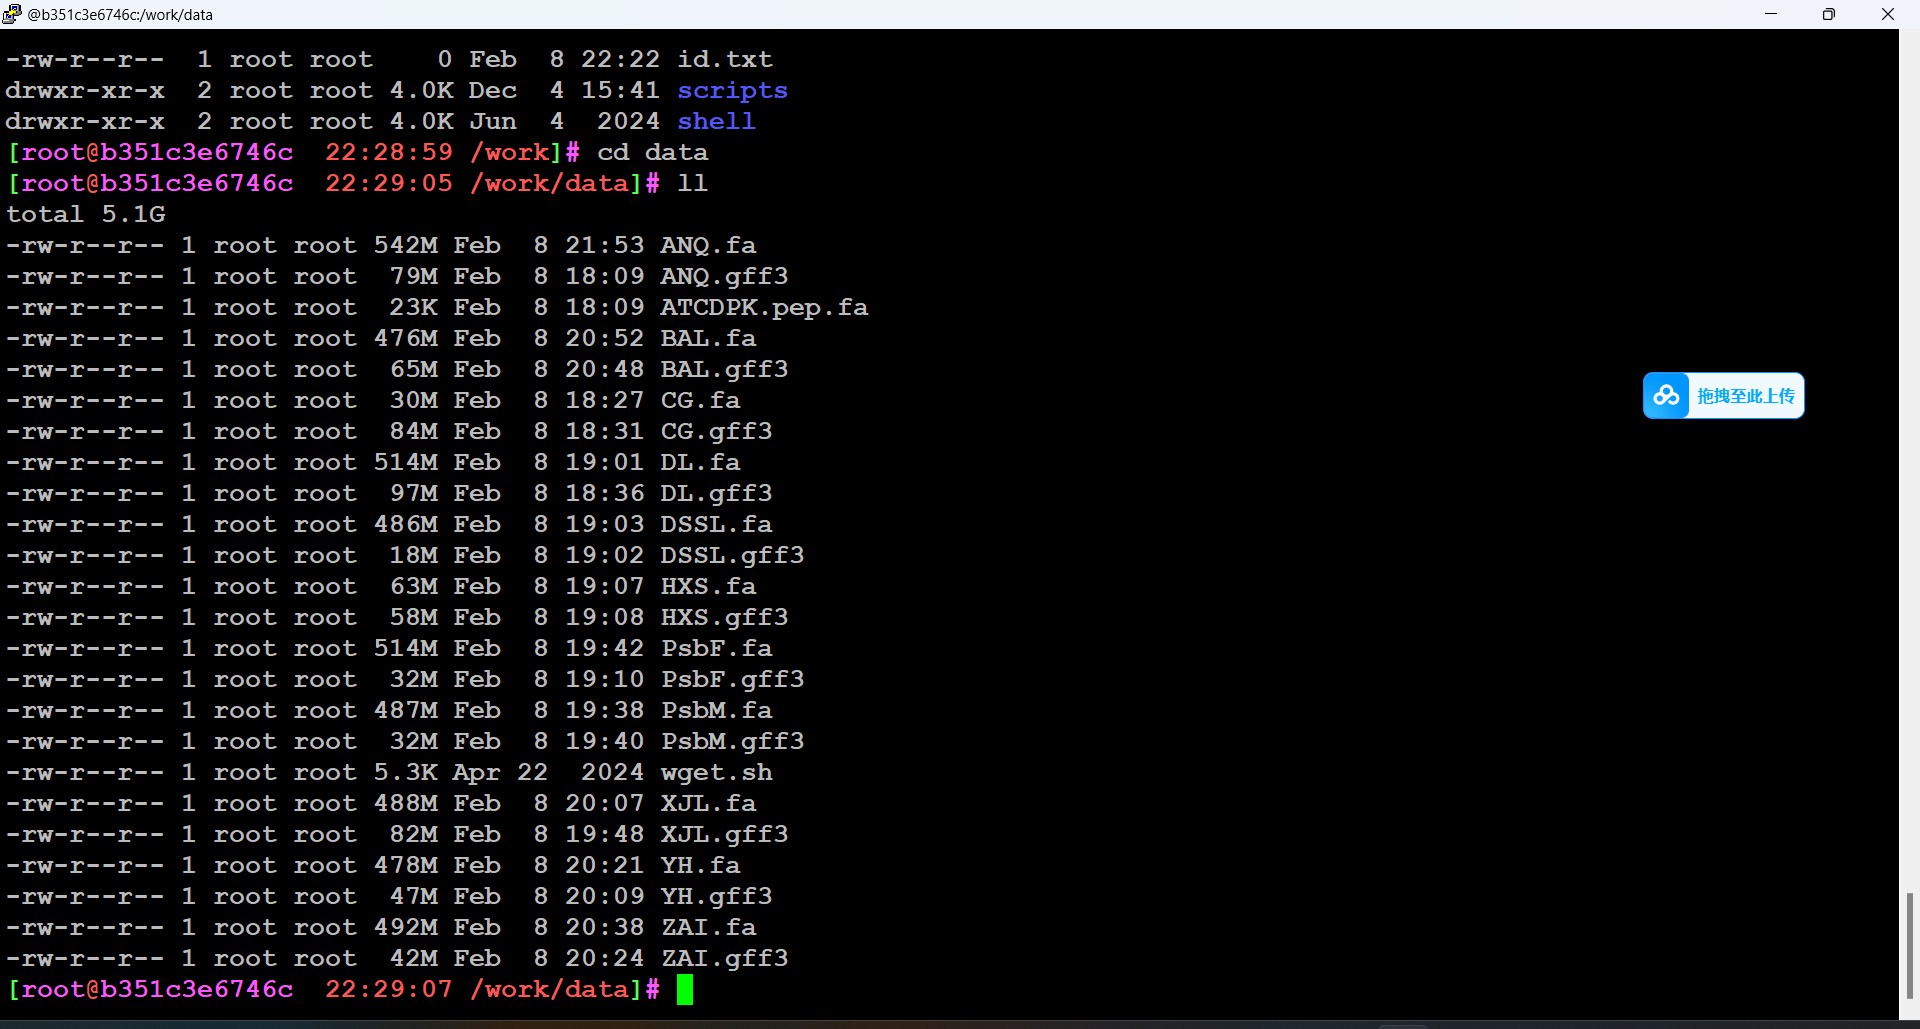Image resolution: width=1920 pixels, height=1029 pixels.
Task: Click the file name YH.fa
Action: tap(700, 866)
